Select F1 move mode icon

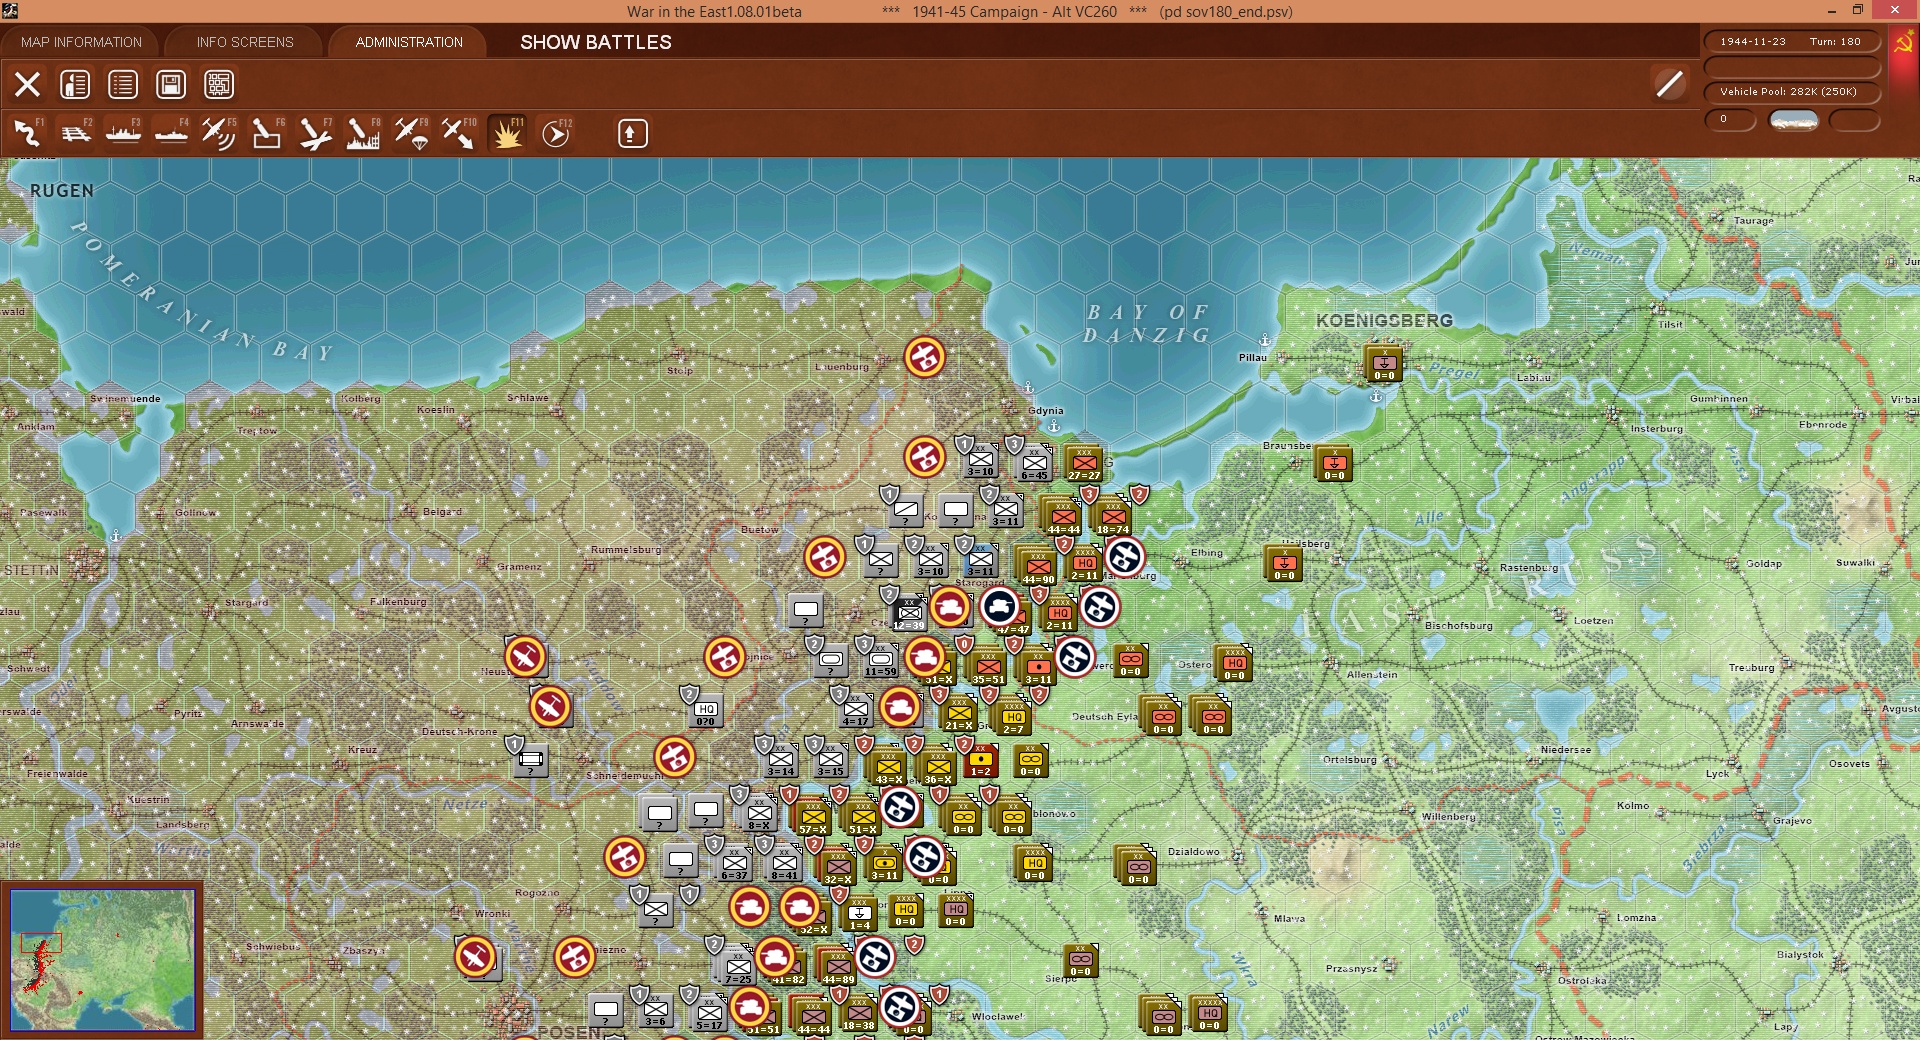coord(27,134)
